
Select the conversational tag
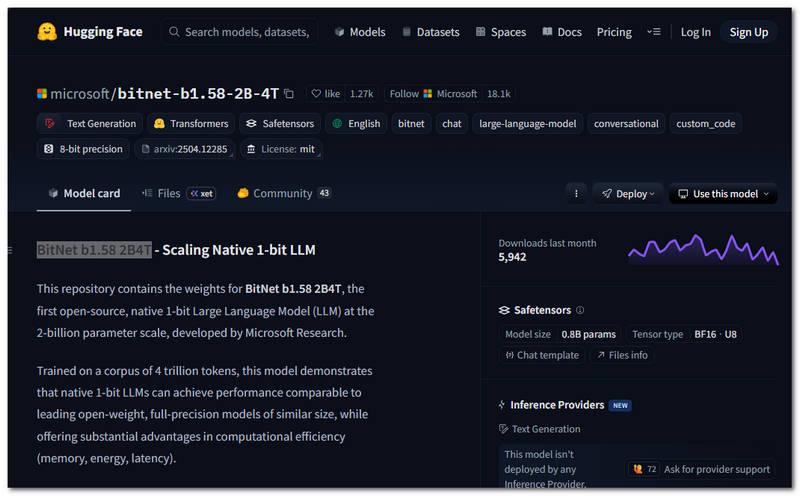click(x=626, y=124)
